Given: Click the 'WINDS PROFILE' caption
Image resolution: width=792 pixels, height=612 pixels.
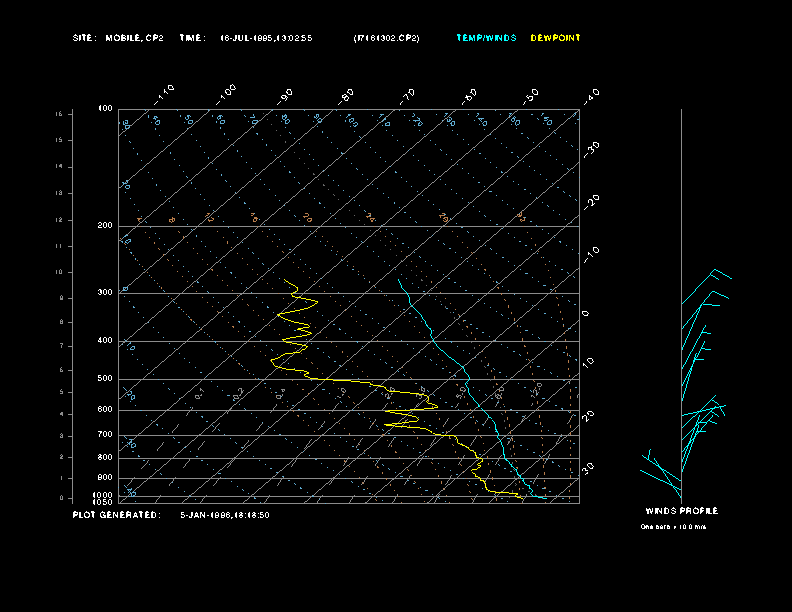Looking at the screenshot, I should click(x=681, y=511).
